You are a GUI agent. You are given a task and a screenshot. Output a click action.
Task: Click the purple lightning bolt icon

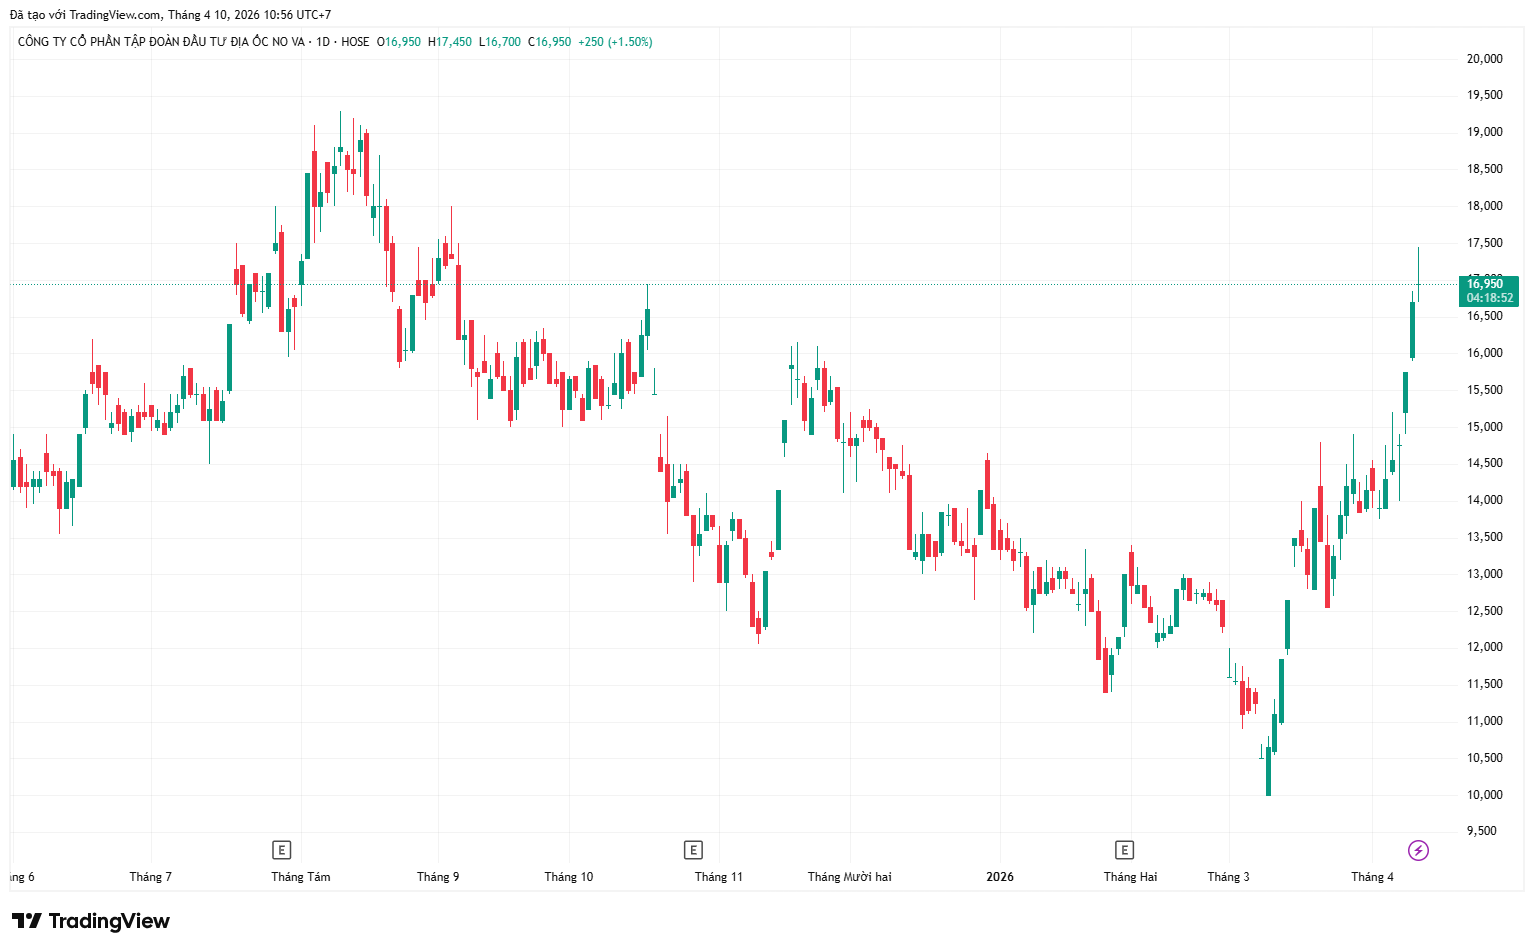click(1418, 850)
